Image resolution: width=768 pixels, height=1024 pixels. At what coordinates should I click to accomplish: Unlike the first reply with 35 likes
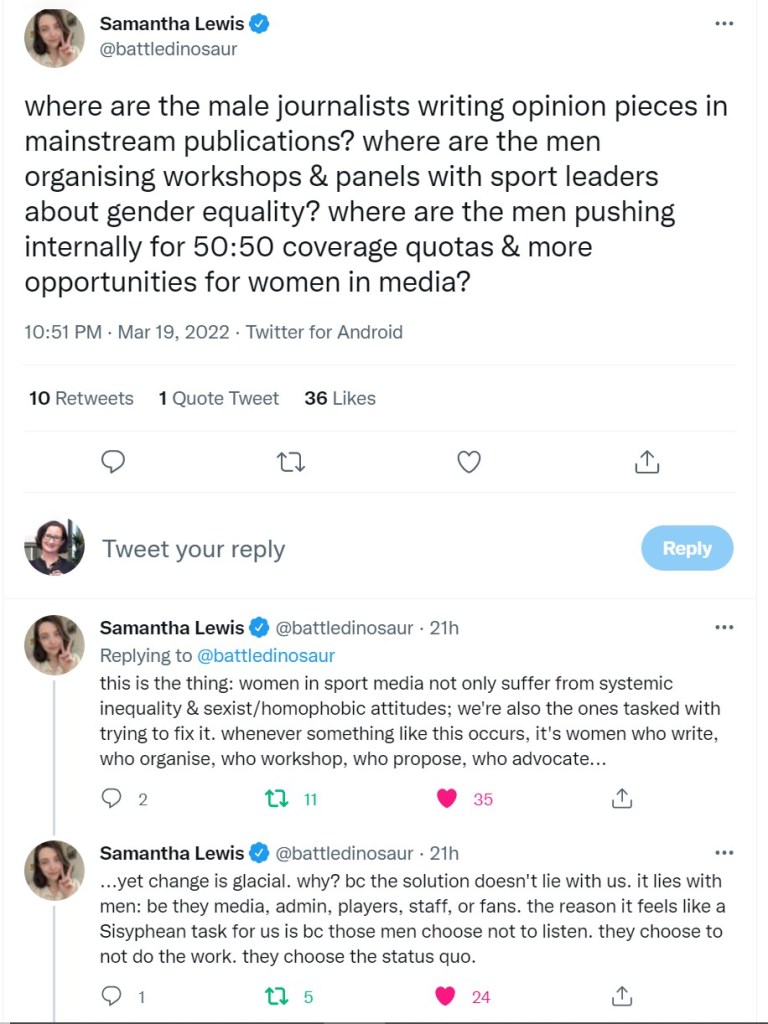(x=447, y=798)
